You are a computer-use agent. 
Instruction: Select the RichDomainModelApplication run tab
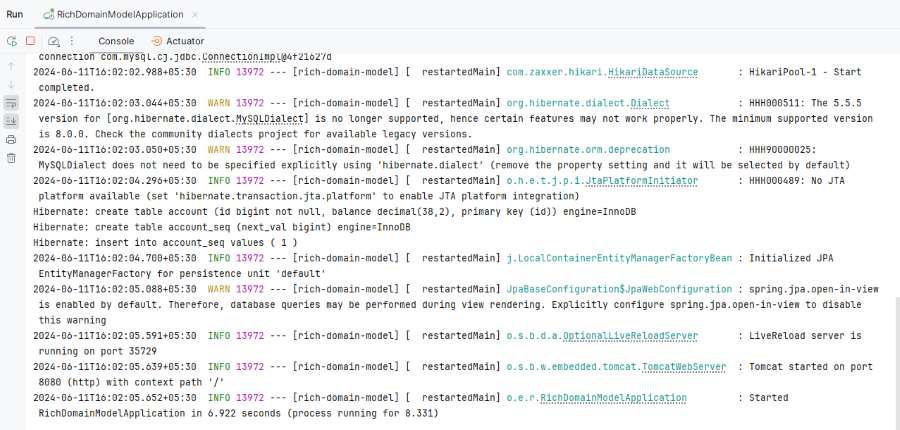[x=121, y=14]
